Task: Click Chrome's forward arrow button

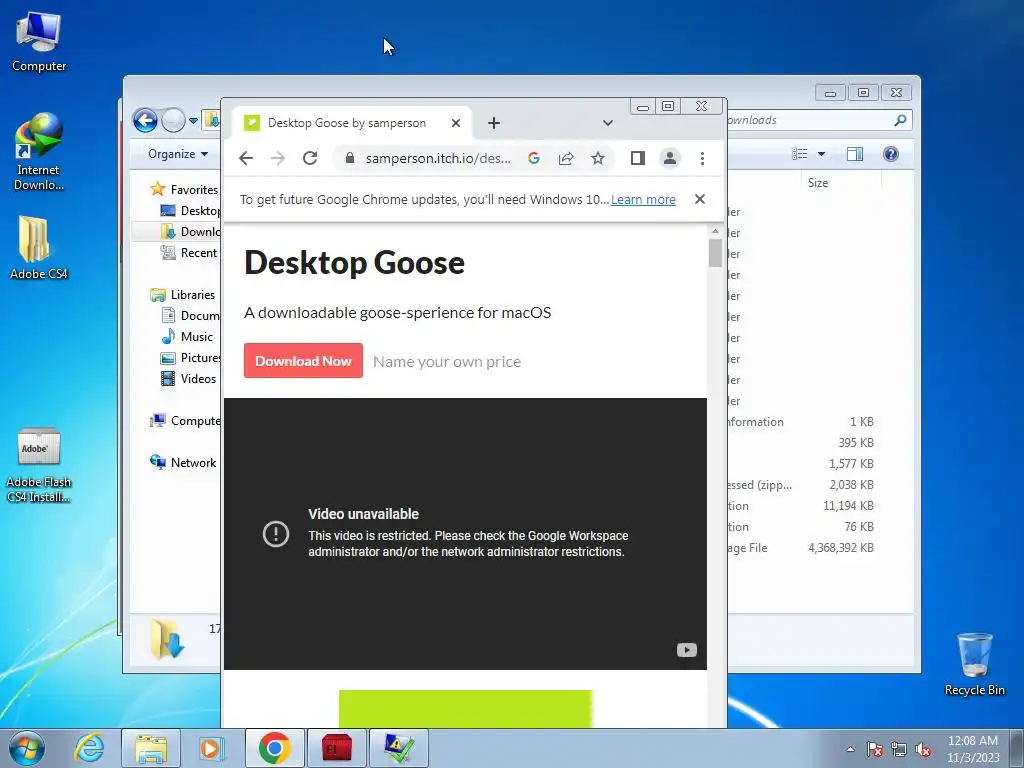Action: pos(278,158)
